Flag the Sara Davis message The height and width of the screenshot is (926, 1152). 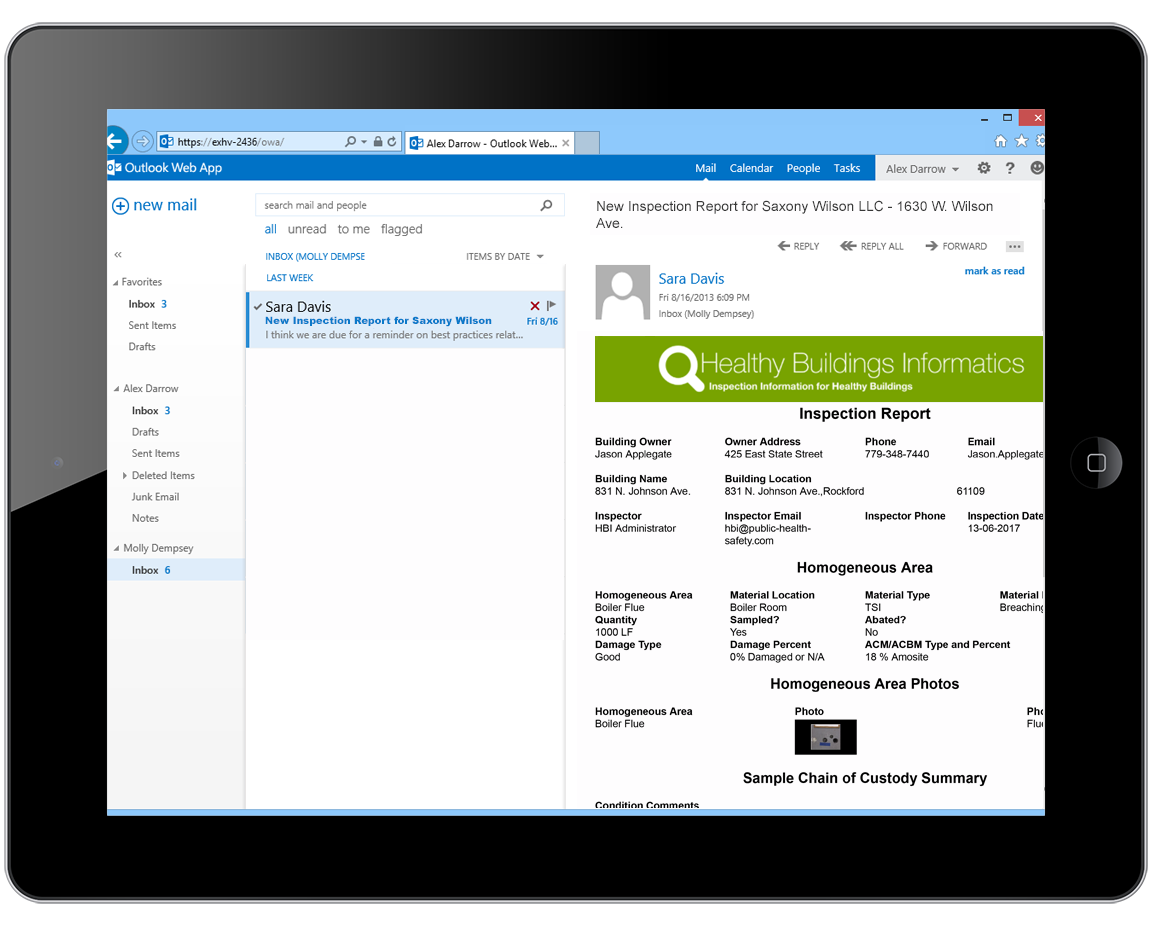click(552, 306)
